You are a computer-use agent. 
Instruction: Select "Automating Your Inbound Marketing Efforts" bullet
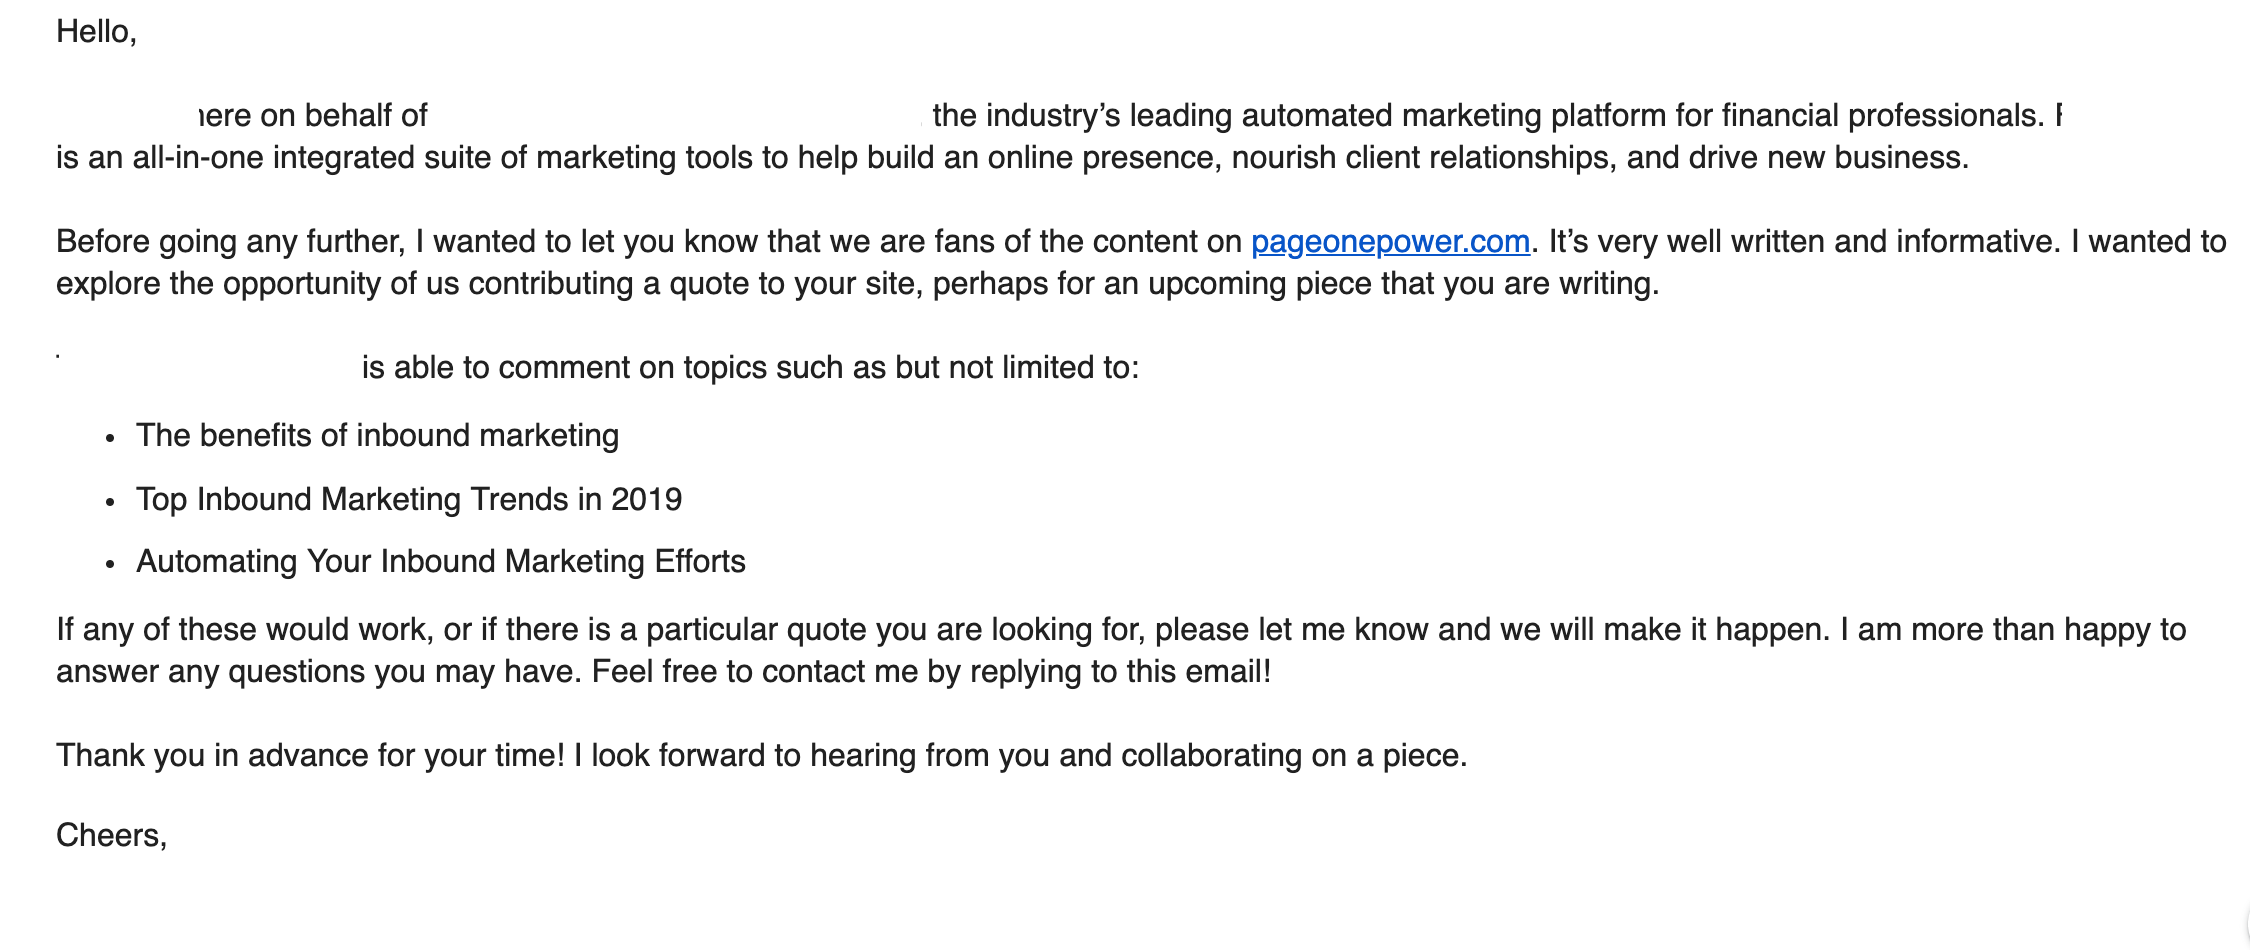point(441,562)
